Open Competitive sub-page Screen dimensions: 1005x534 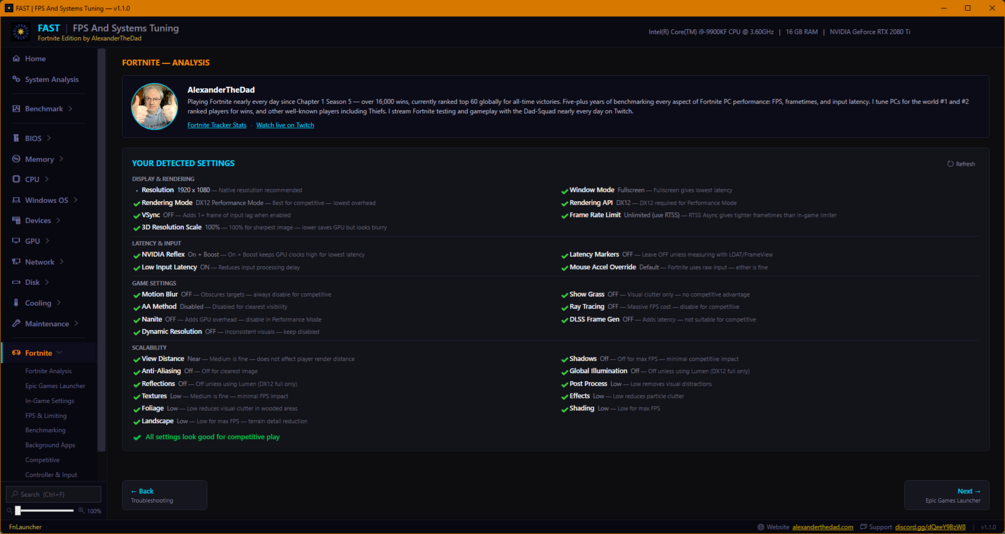(x=42, y=460)
